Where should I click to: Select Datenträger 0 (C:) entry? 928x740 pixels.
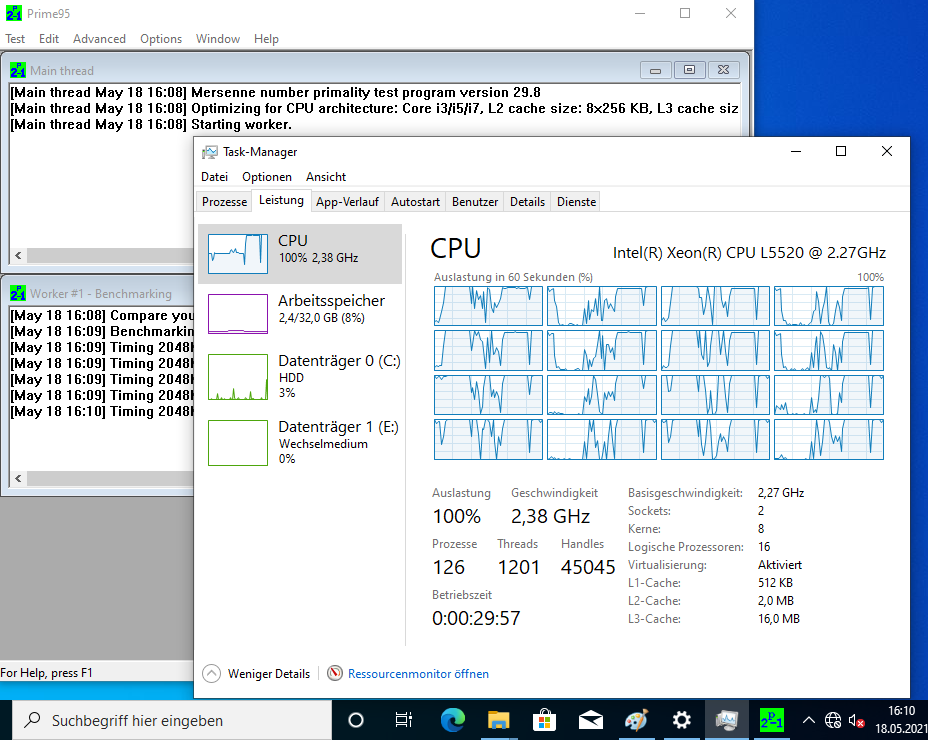[x=300, y=377]
